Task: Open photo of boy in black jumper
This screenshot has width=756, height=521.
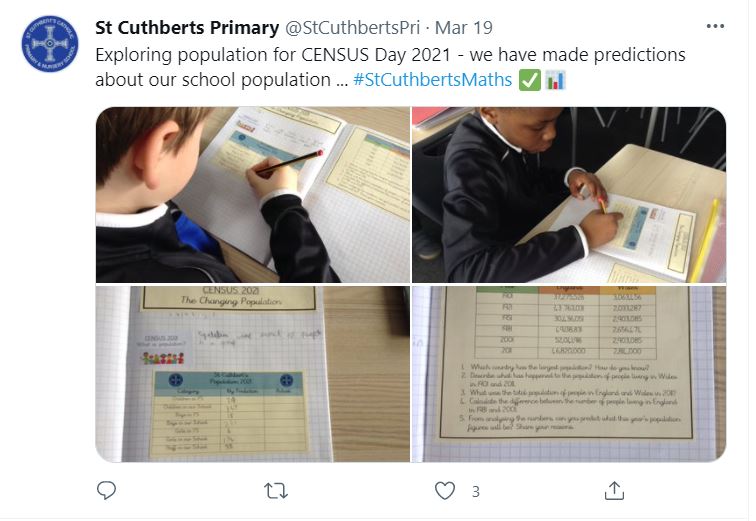Action: coord(569,195)
